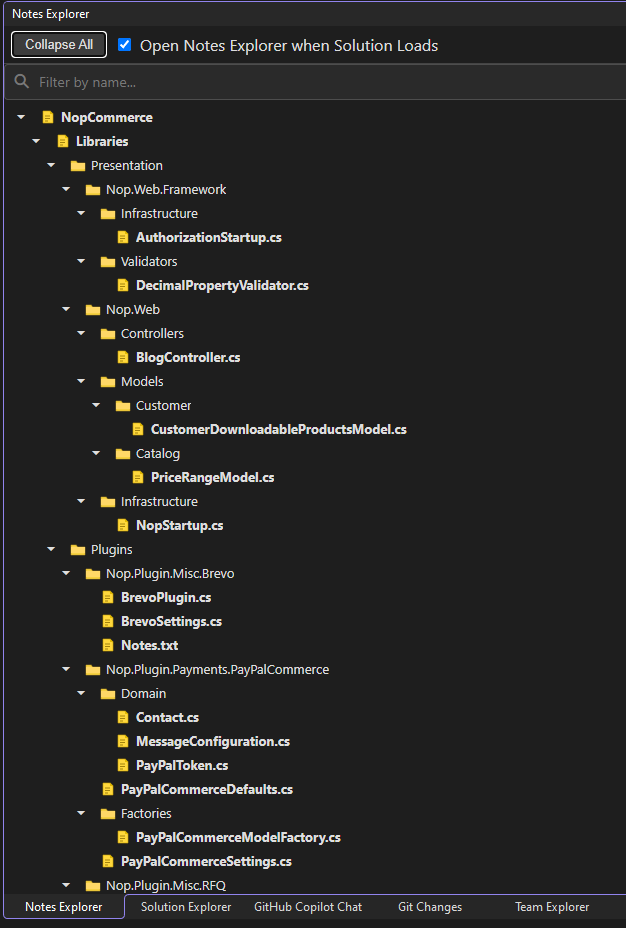Collapse the Domain folder
Screen dimensions: 626x928
coord(81,693)
